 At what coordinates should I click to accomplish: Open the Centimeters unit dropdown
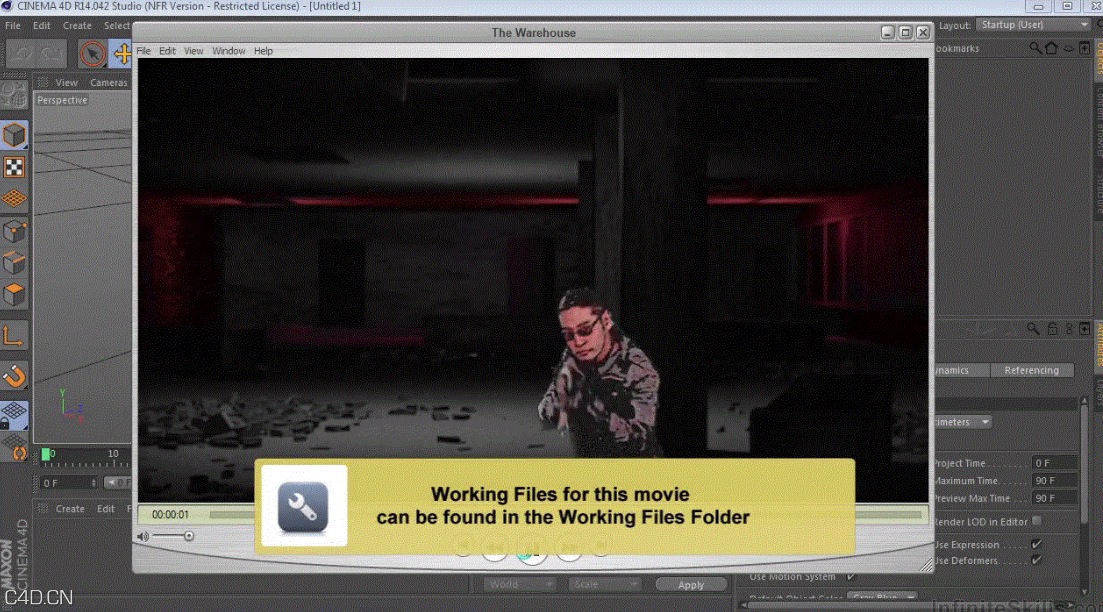click(964, 422)
